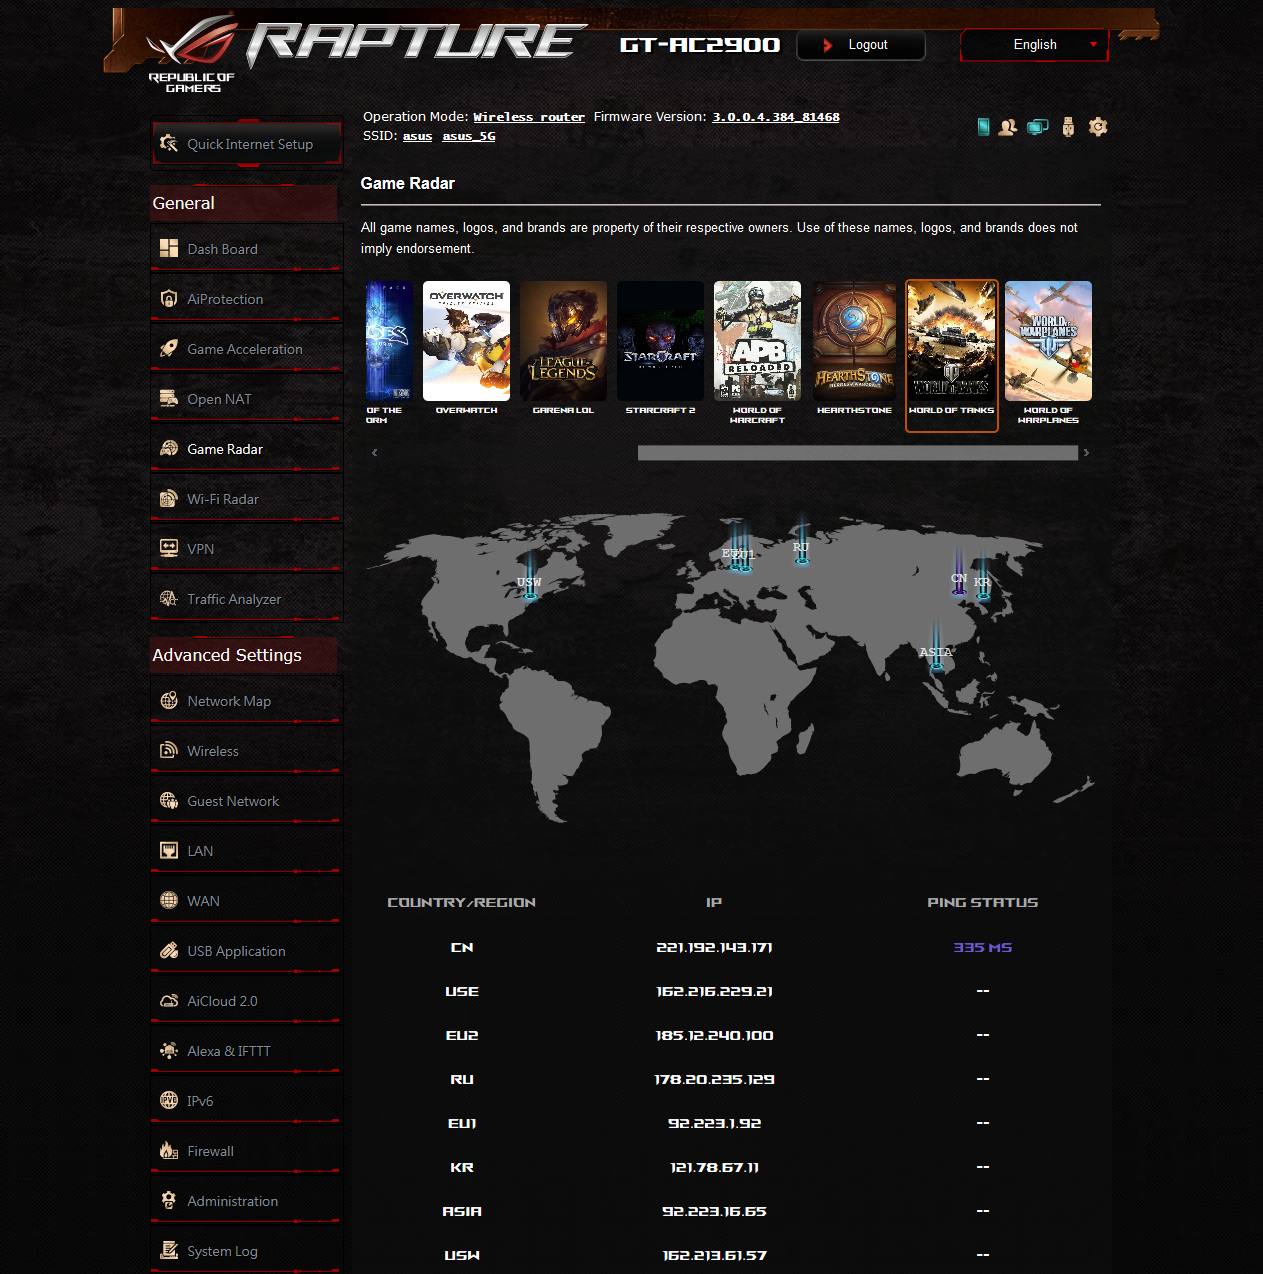Viewport: 1263px width, 1274px height.
Task: Click the CN IP 221.192.143.171
Action: [714, 947]
